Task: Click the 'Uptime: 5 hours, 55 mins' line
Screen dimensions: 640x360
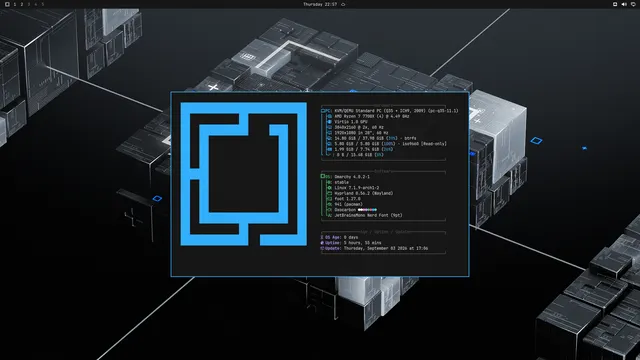Action: (x=351, y=243)
